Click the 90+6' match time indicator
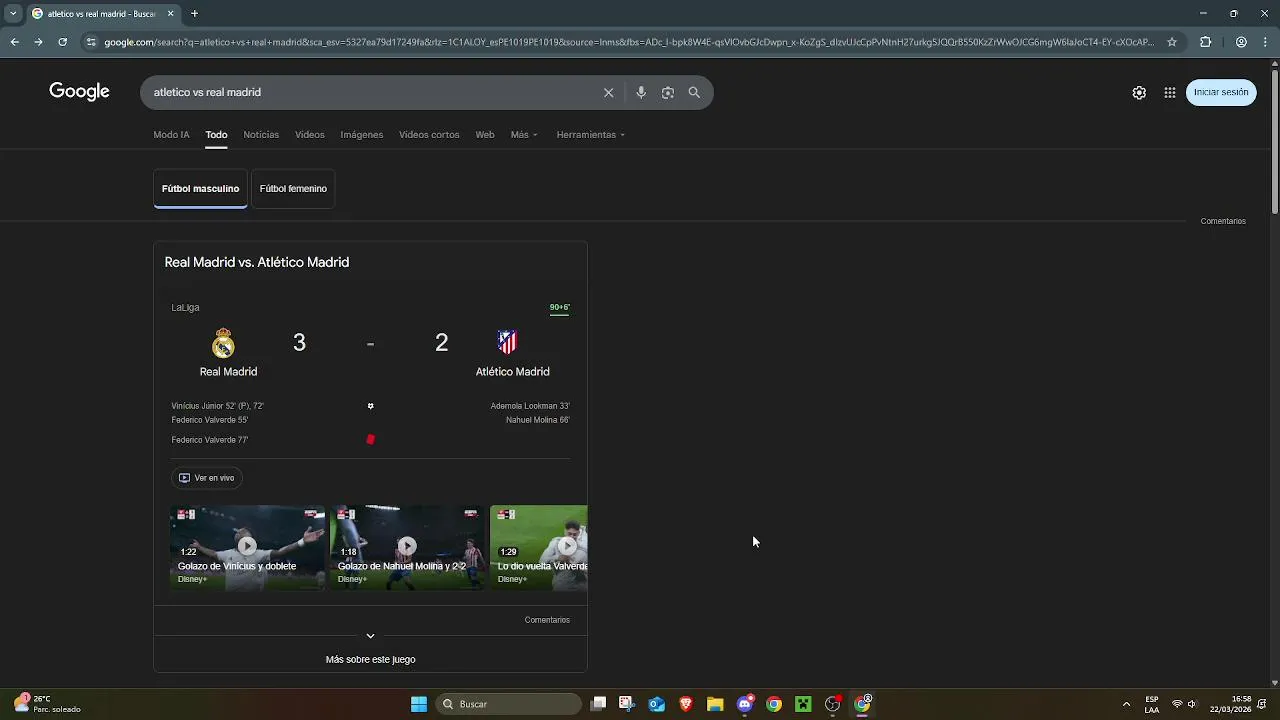Screen dimensions: 1280x720 tap(559, 308)
